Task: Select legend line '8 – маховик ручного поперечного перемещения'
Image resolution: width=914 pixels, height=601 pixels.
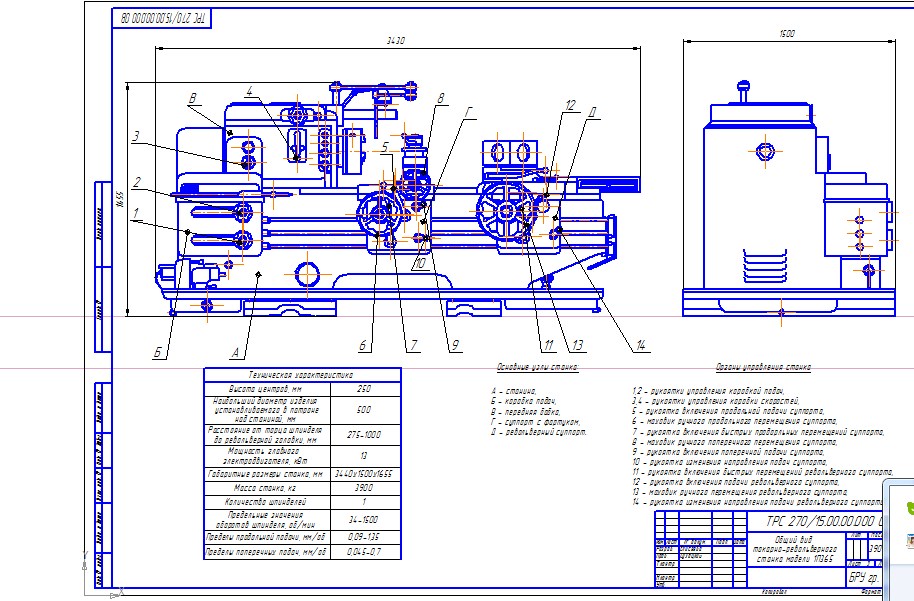Action: pyautogui.click(x=735, y=442)
